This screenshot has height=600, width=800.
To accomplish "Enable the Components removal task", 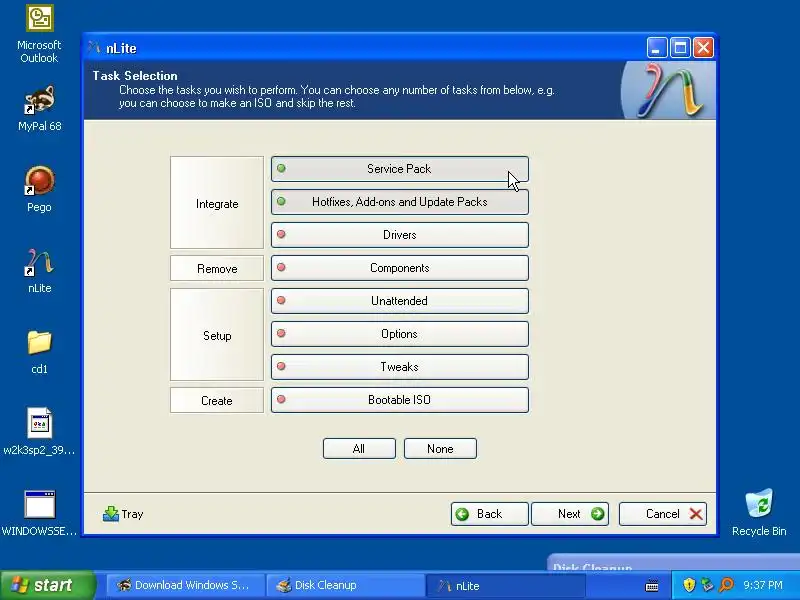I will (399, 268).
